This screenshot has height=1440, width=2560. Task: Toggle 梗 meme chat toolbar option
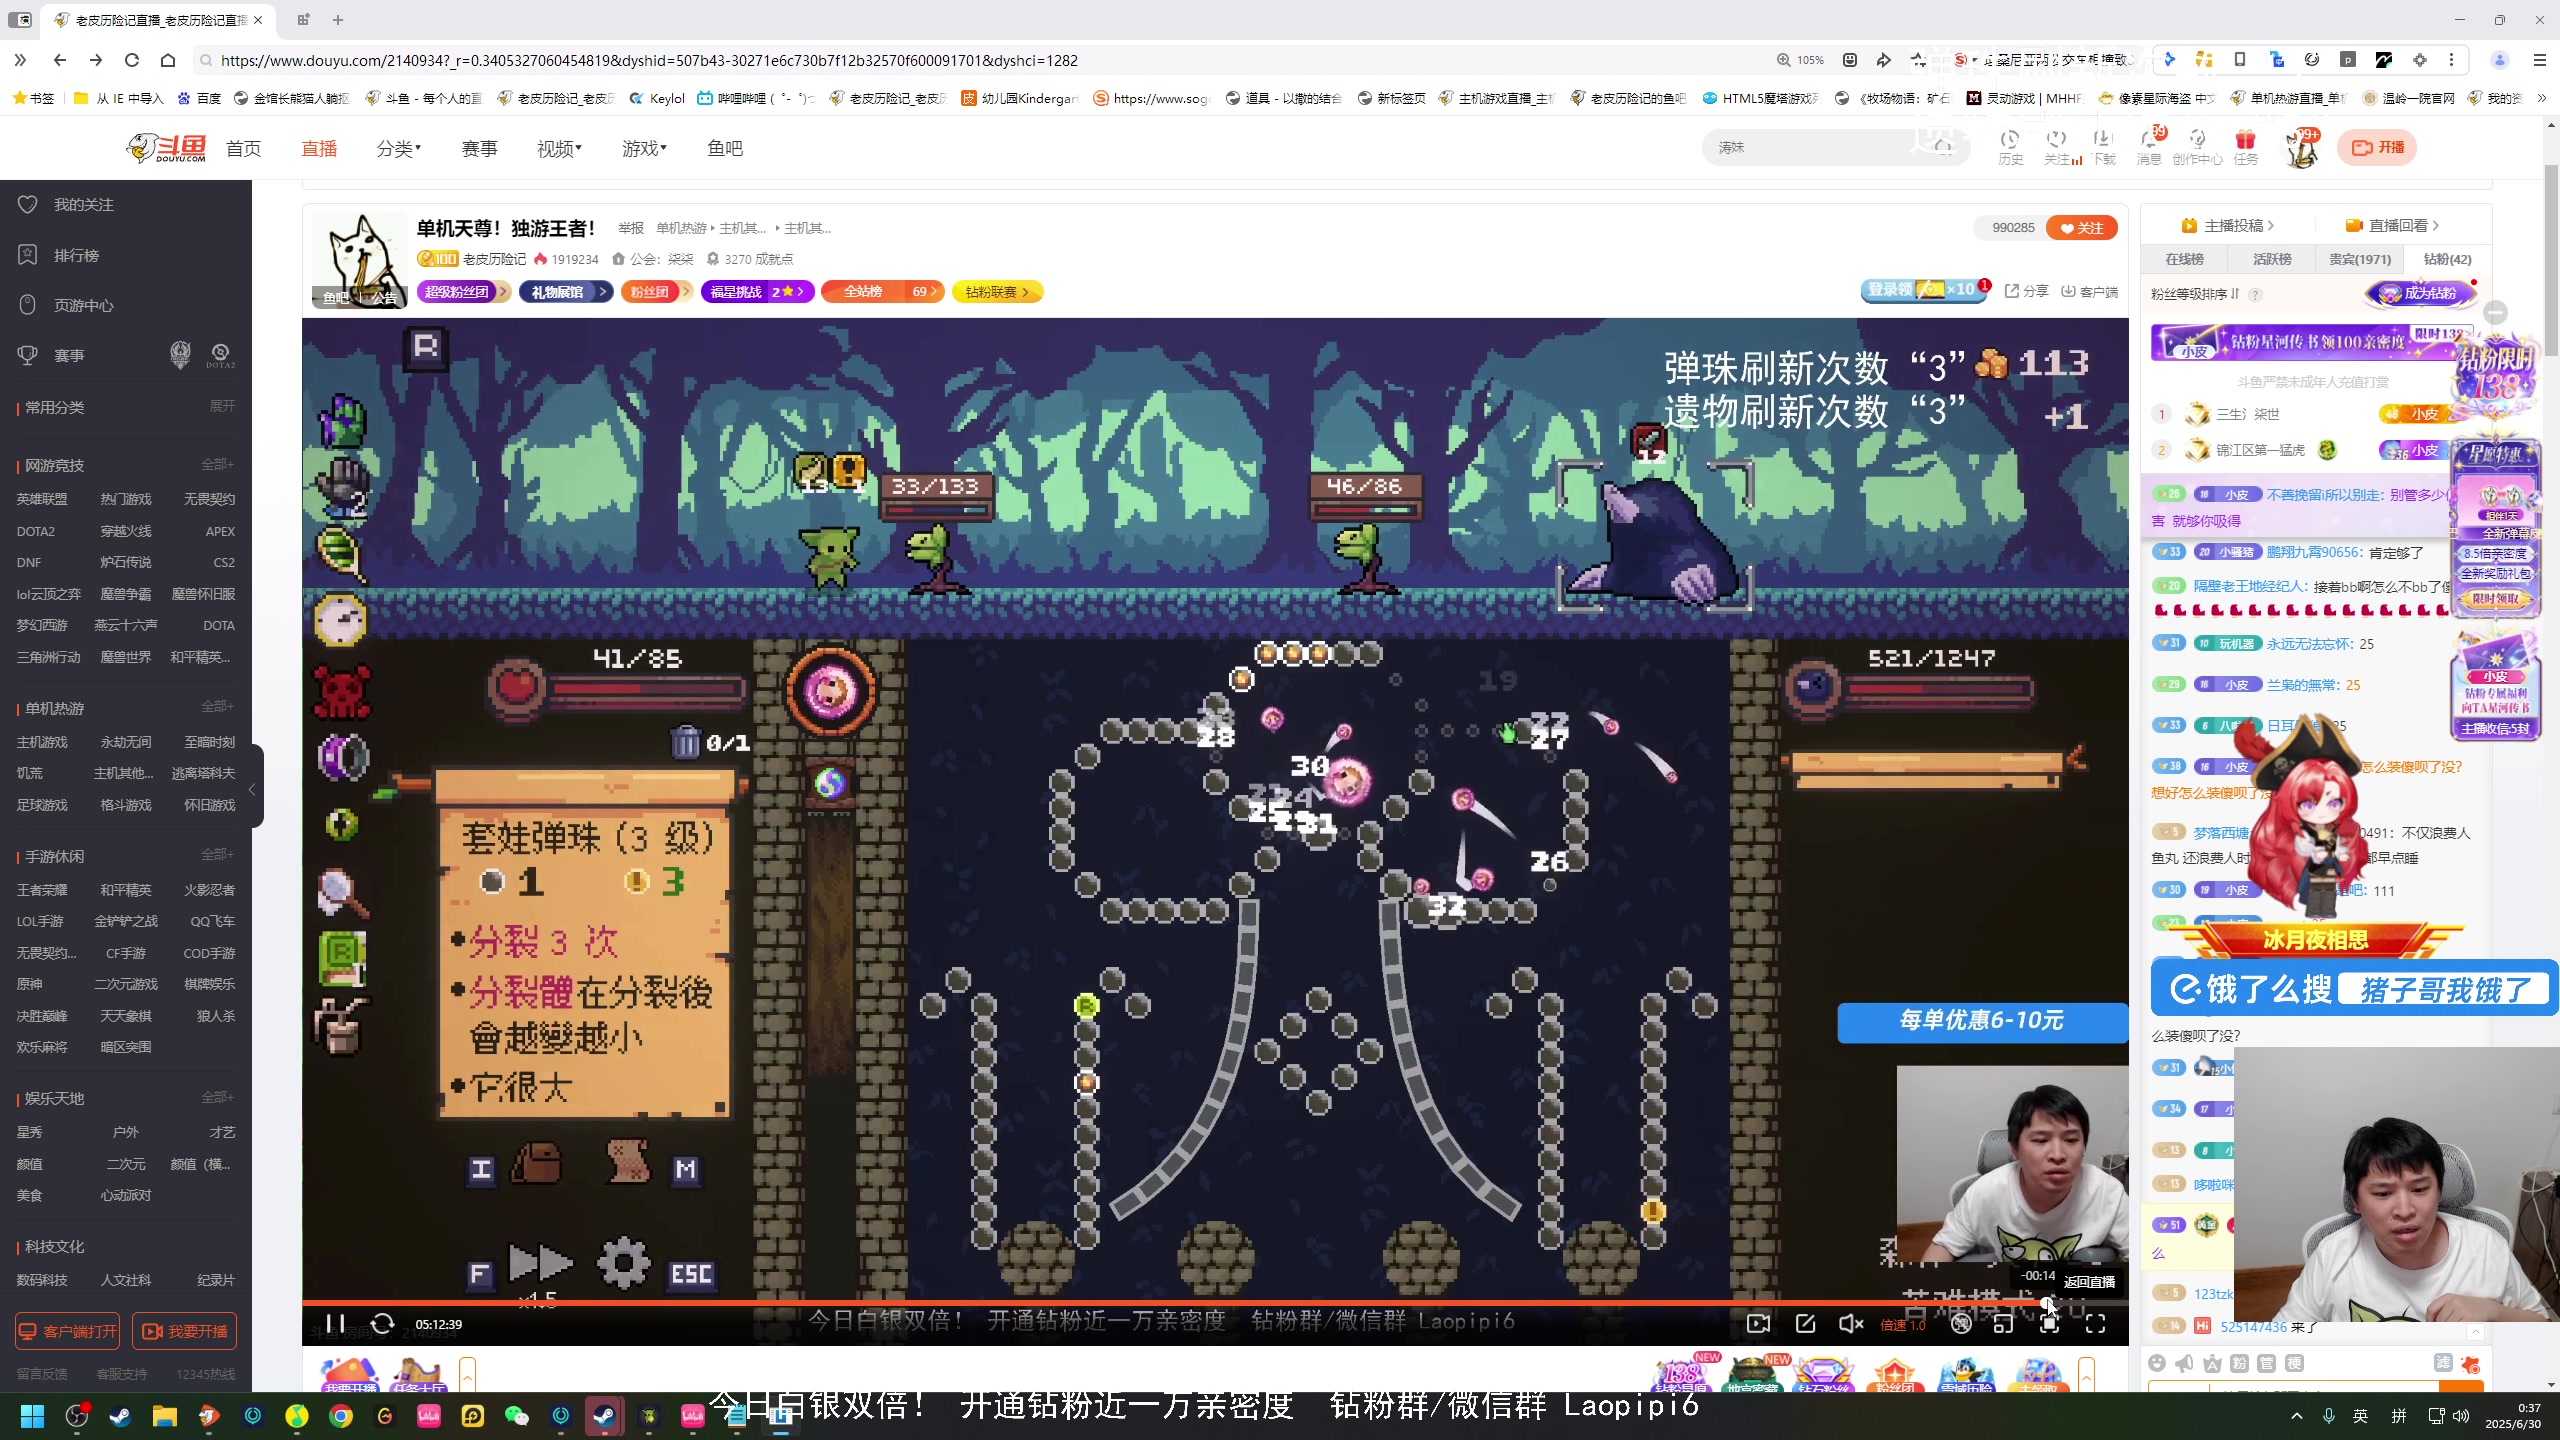[2294, 1363]
